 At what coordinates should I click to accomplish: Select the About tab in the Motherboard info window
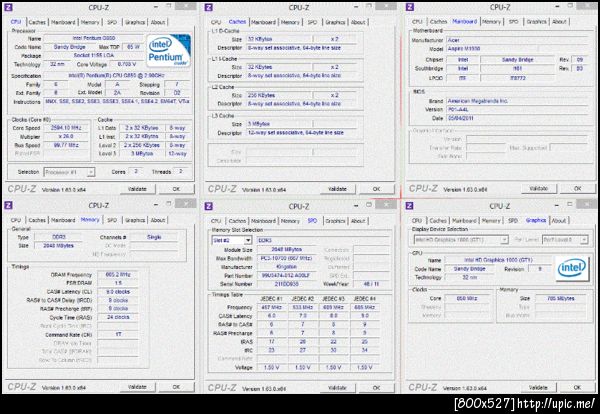tap(559, 22)
